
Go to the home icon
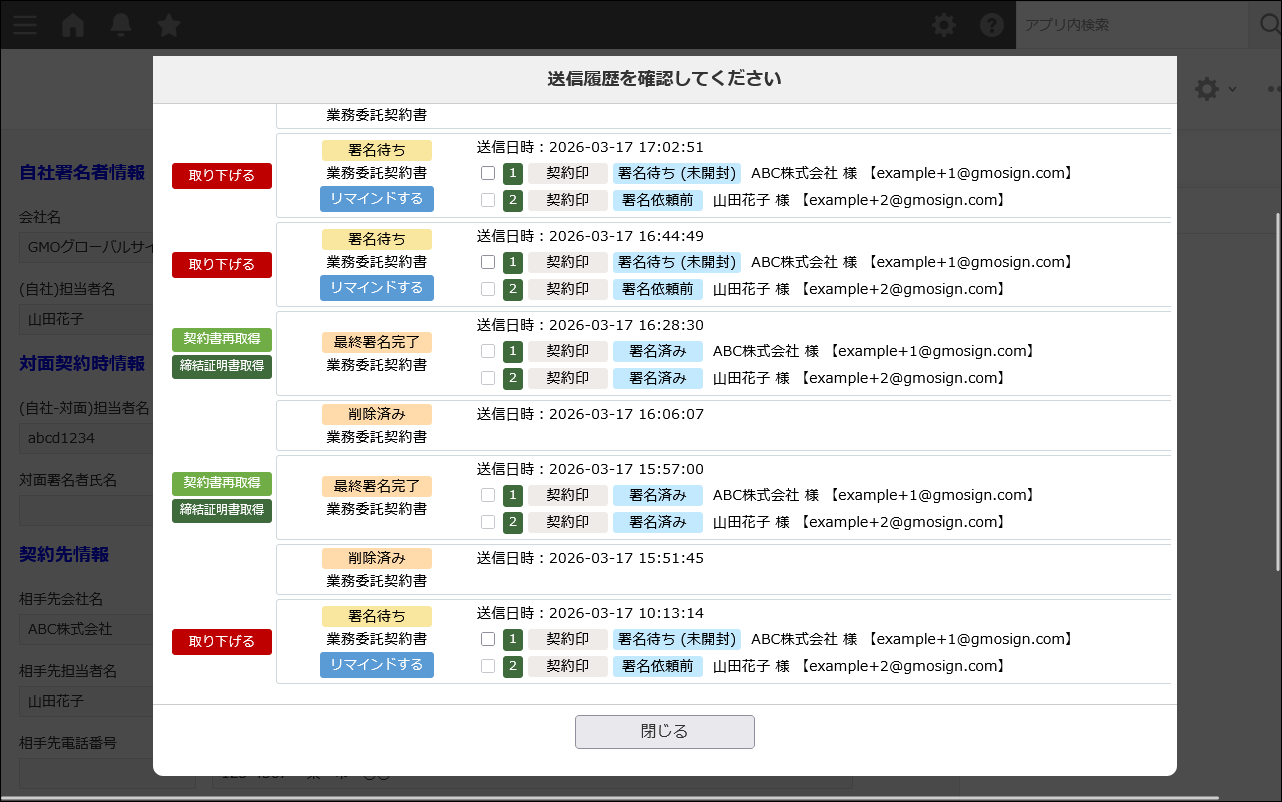[x=73, y=25]
